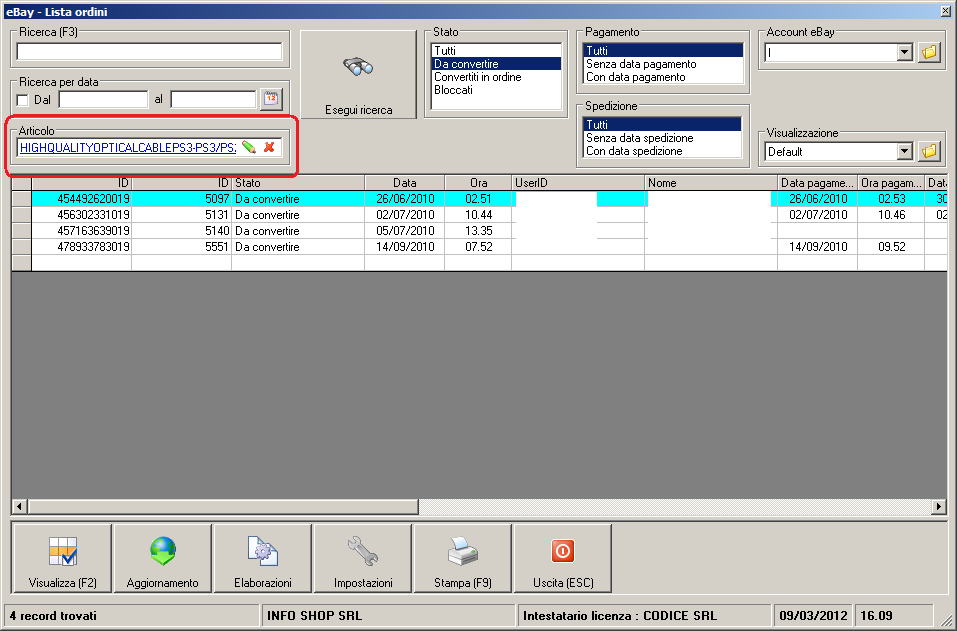Click the Nome column header
The height and width of the screenshot is (631, 957).
pyautogui.click(x=711, y=182)
